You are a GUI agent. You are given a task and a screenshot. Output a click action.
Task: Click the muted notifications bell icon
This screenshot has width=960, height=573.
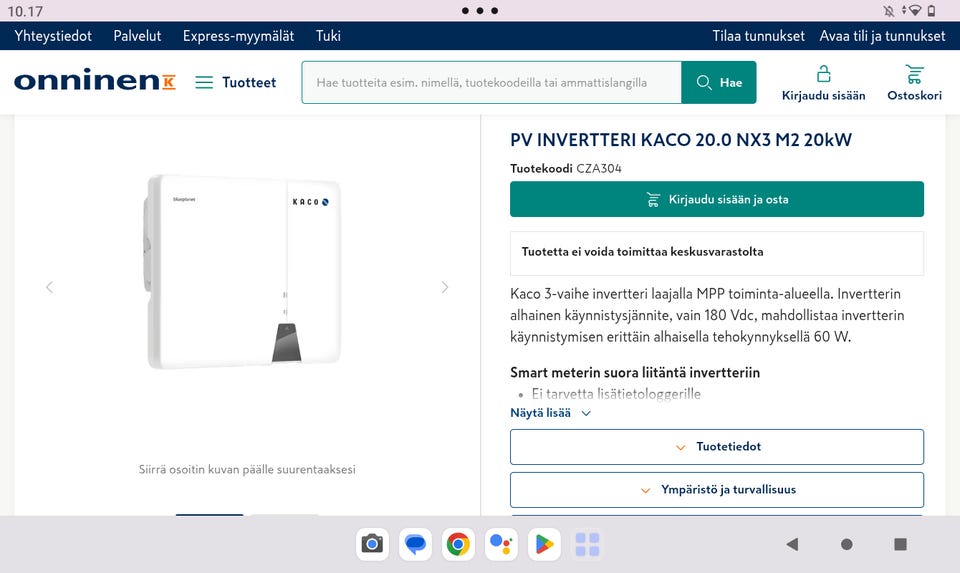[889, 10]
